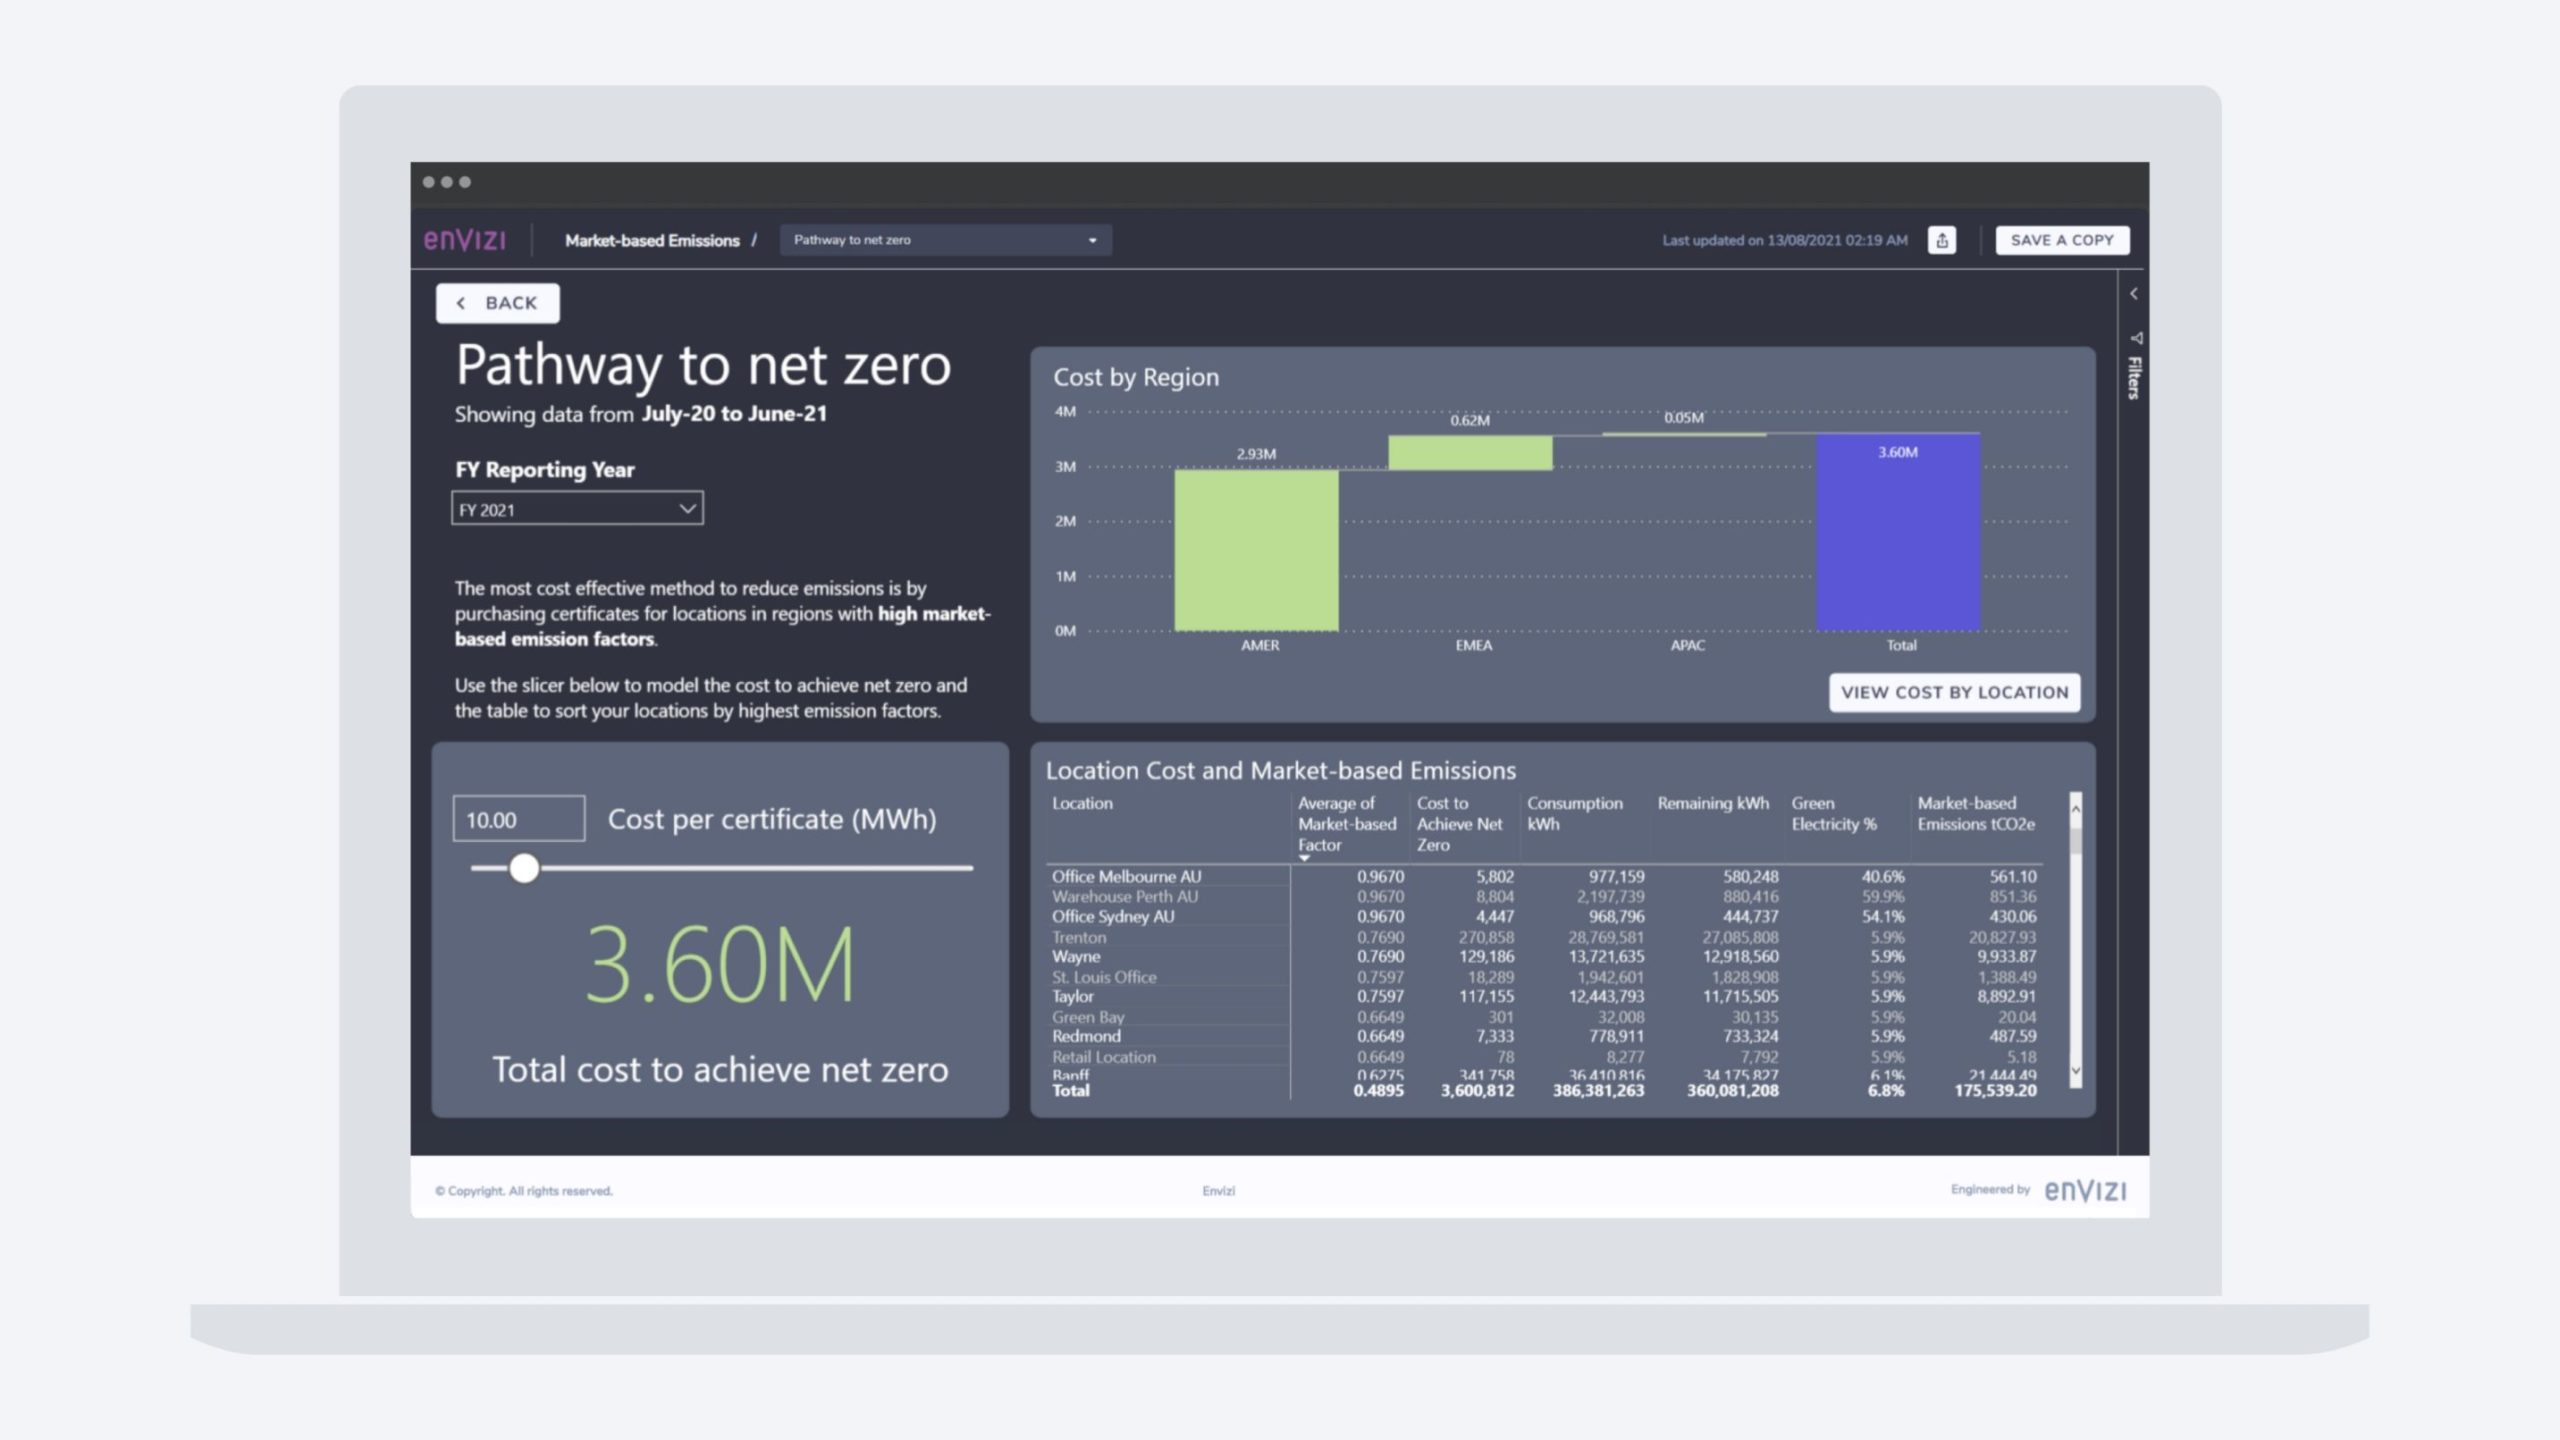
Task: Click the EMEA green bar
Action: pyautogui.click(x=1470, y=452)
